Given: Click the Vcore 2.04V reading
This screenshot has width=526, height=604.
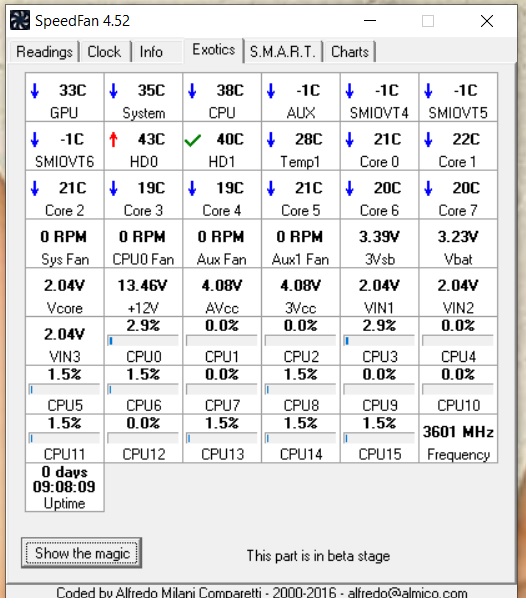Looking at the screenshot, I should click(x=65, y=292).
